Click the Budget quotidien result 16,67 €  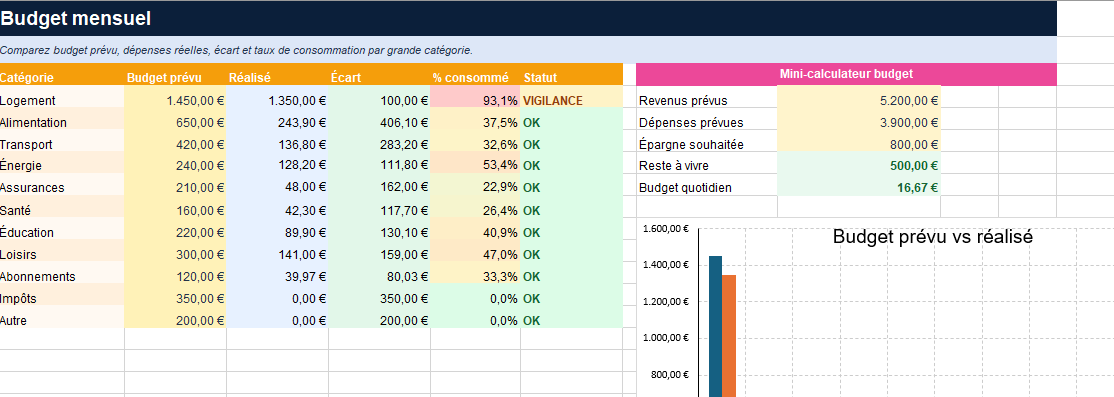tap(859, 188)
